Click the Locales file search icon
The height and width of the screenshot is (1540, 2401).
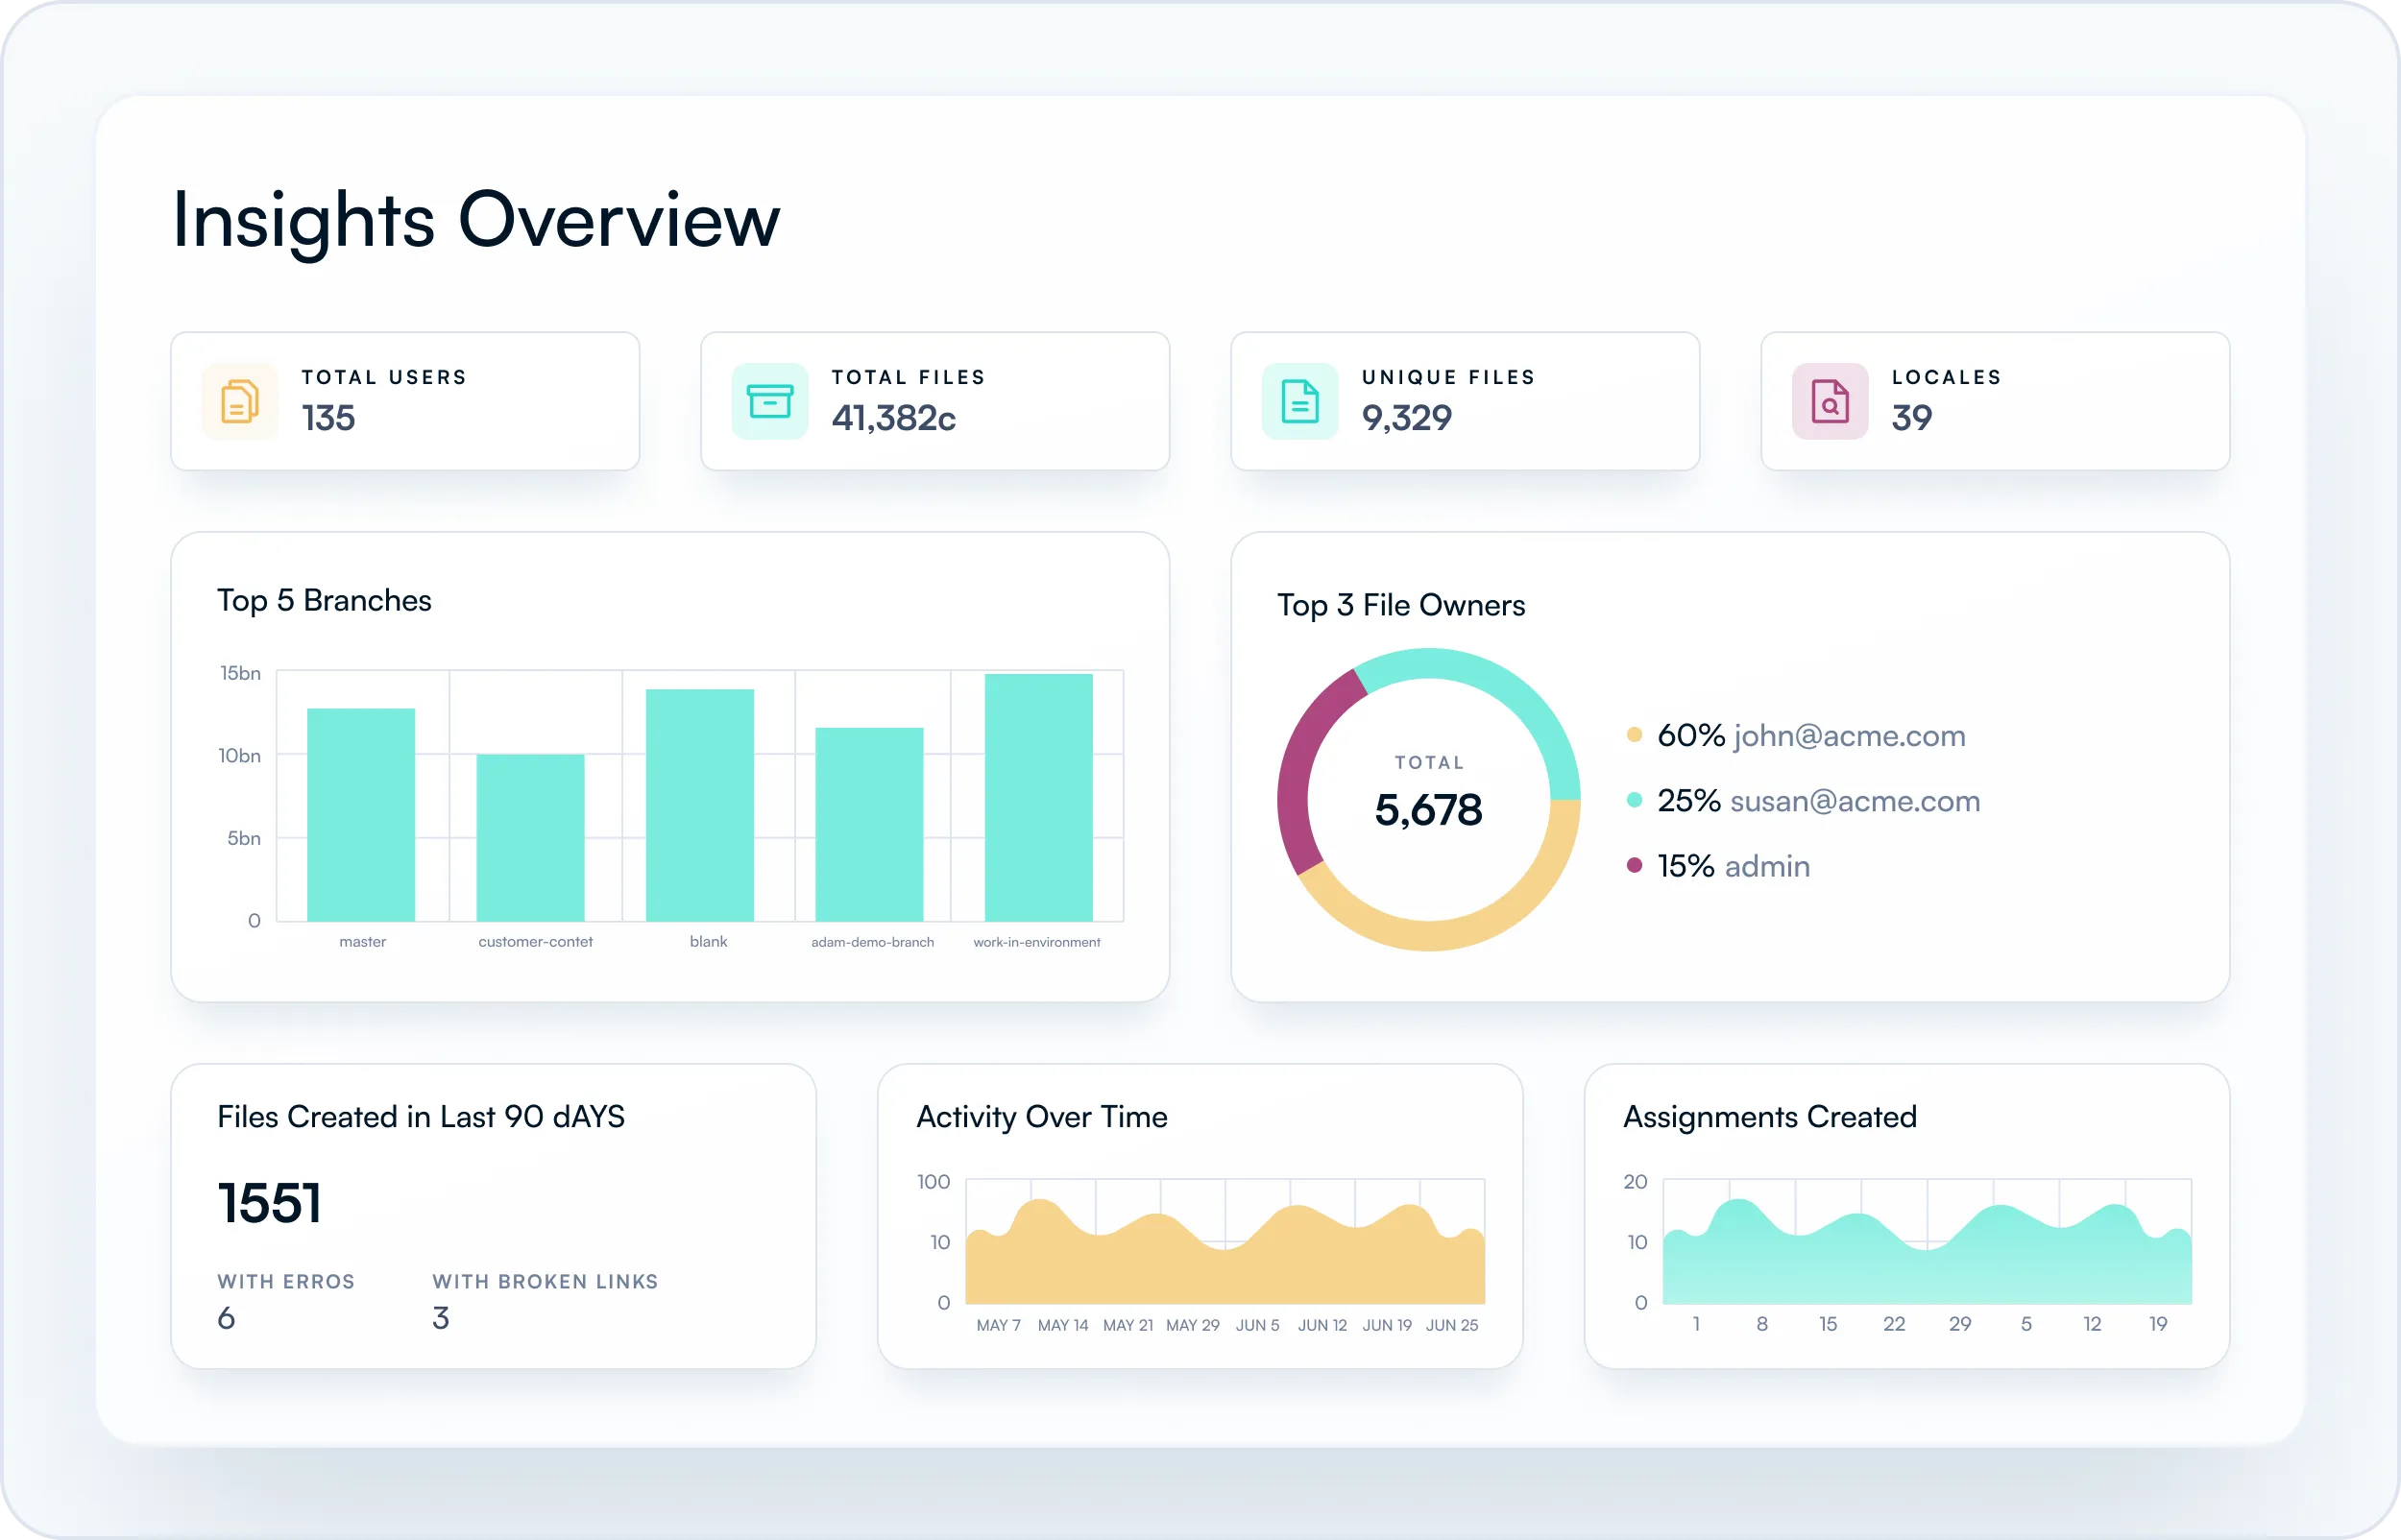pyautogui.click(x=1830, y=401)
